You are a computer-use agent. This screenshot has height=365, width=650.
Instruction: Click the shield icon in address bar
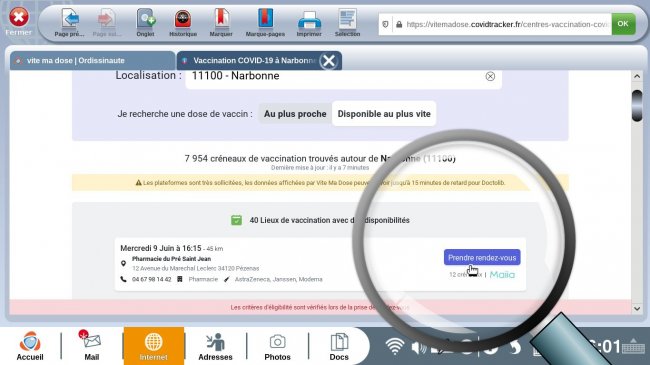[385, 24]
